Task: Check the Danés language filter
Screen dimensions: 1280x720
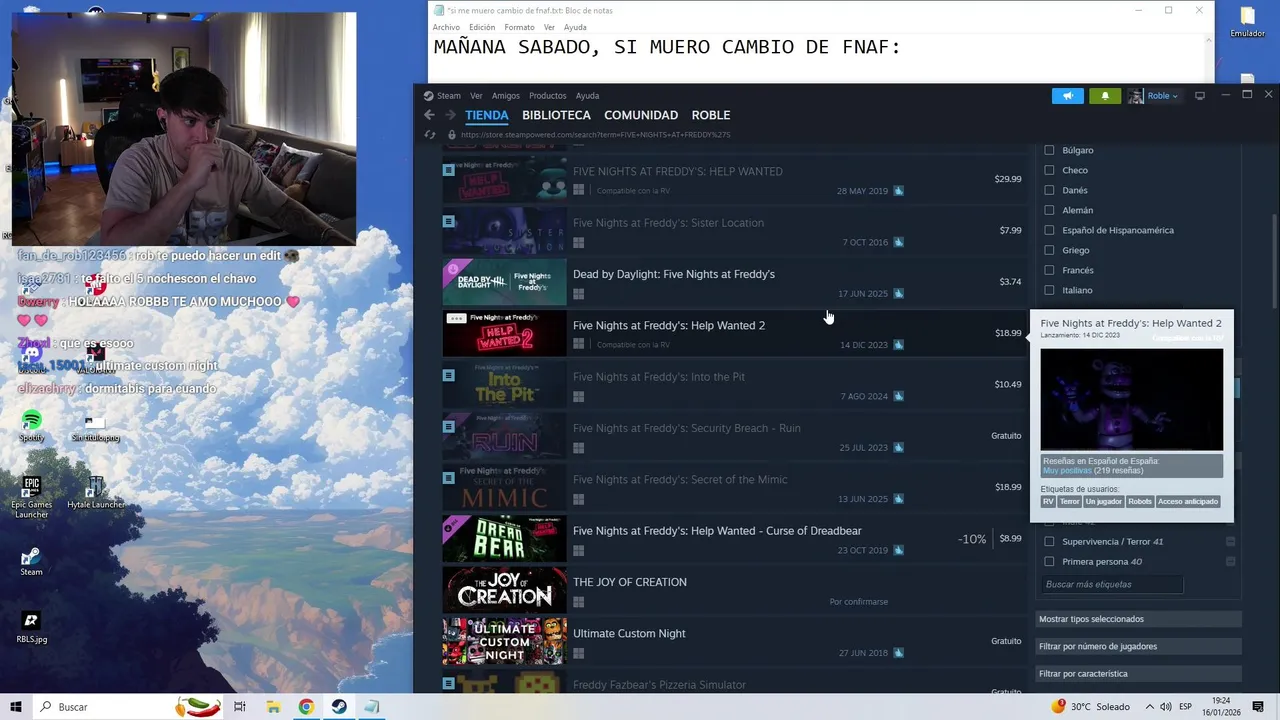Action: point(1049,190)
